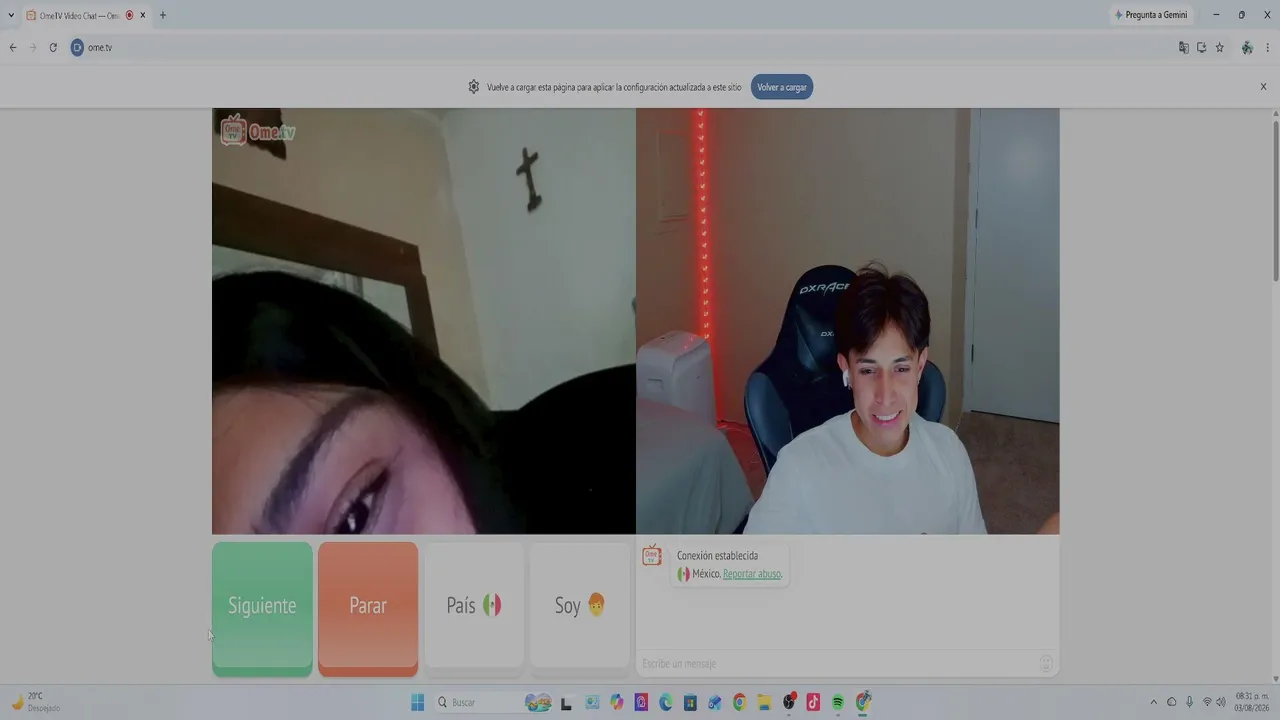
Task: Go back to the previous page
Action: coord(13,47)
